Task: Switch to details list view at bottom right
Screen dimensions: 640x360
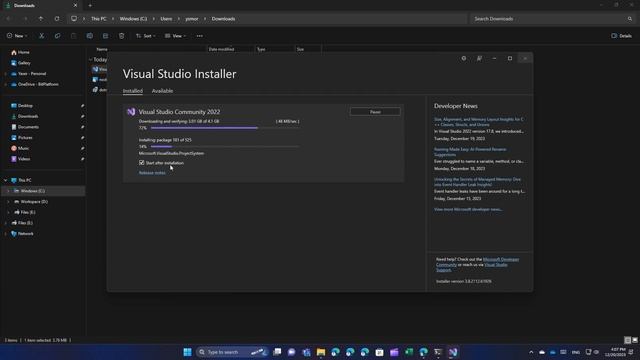Action: click(x=628, y=340)
